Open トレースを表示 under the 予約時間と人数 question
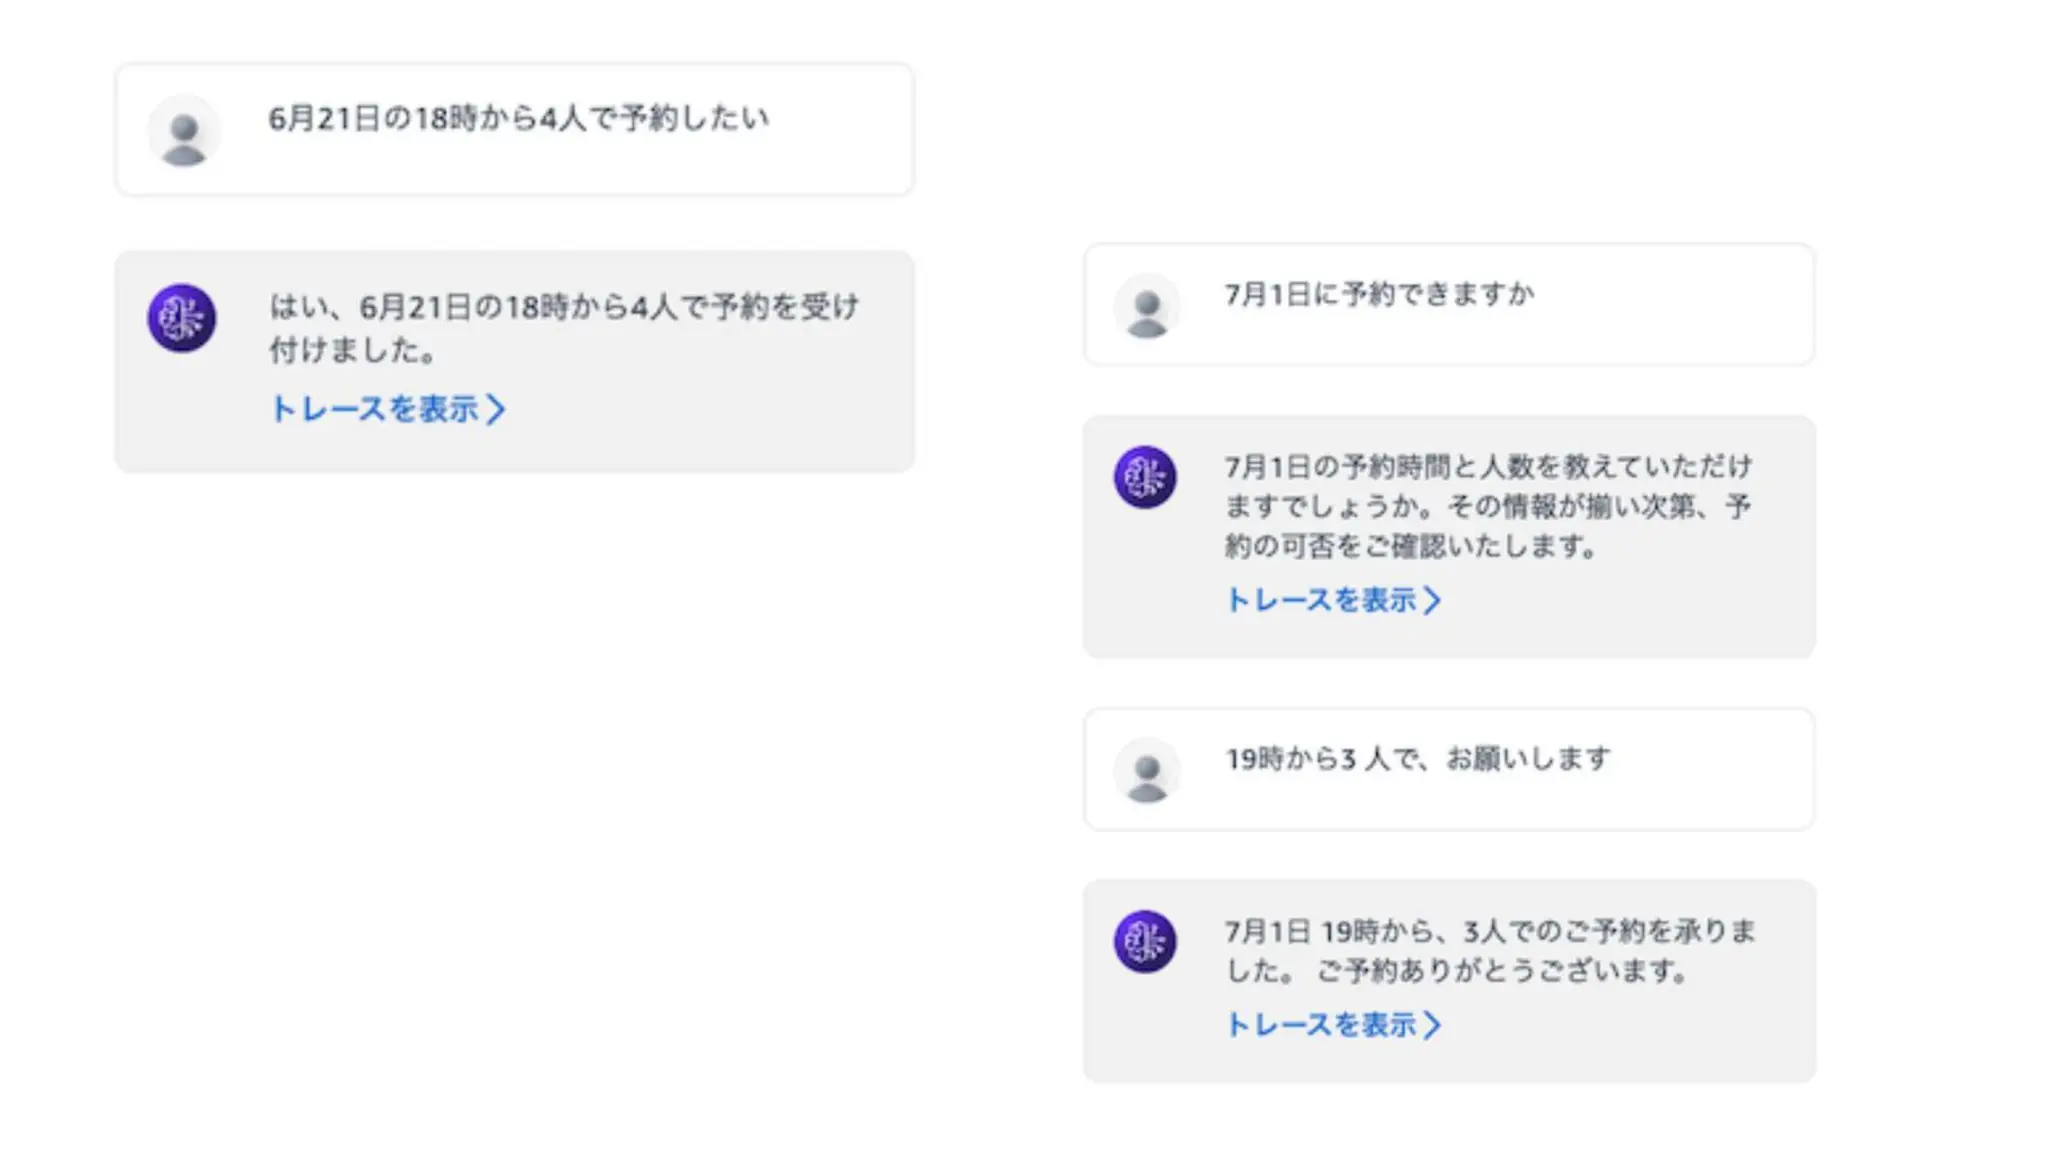 (1321, 600)
